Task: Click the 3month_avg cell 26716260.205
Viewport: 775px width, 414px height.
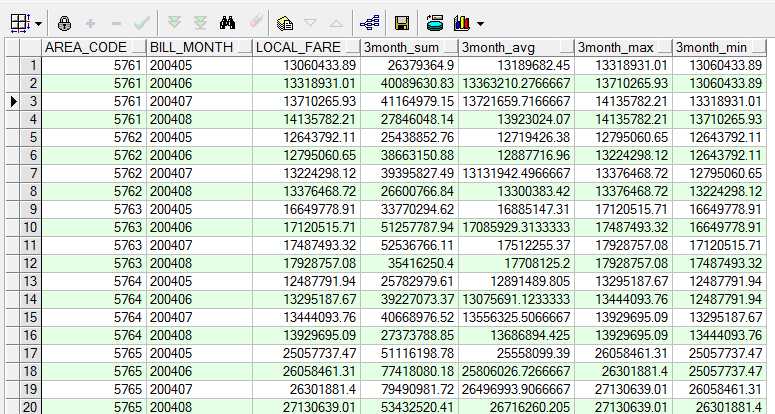Action: [x=517, y=407]
